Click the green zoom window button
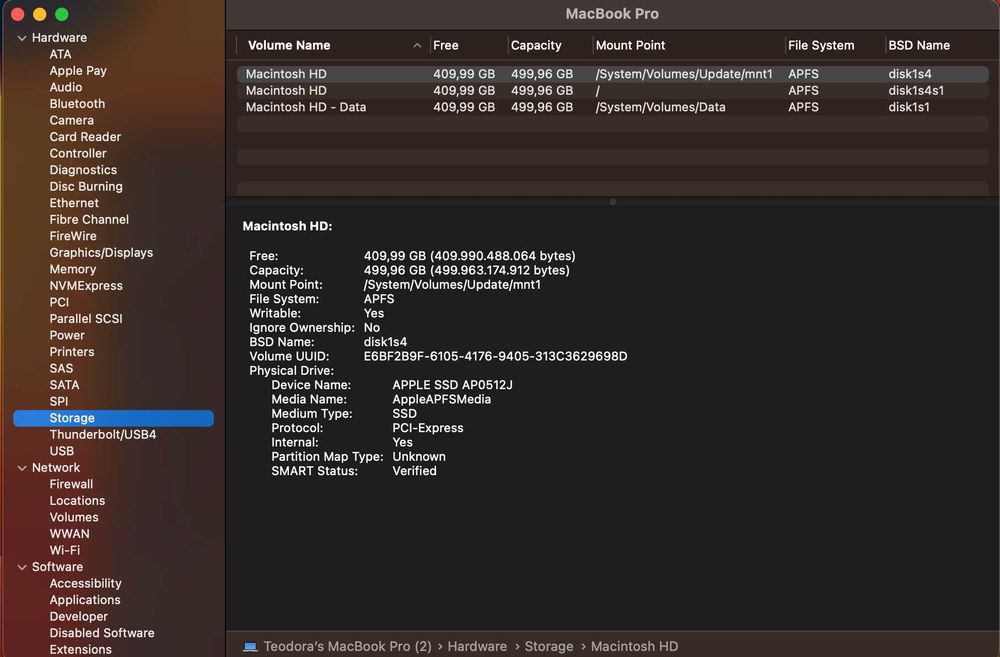 (x=62, y=14)
